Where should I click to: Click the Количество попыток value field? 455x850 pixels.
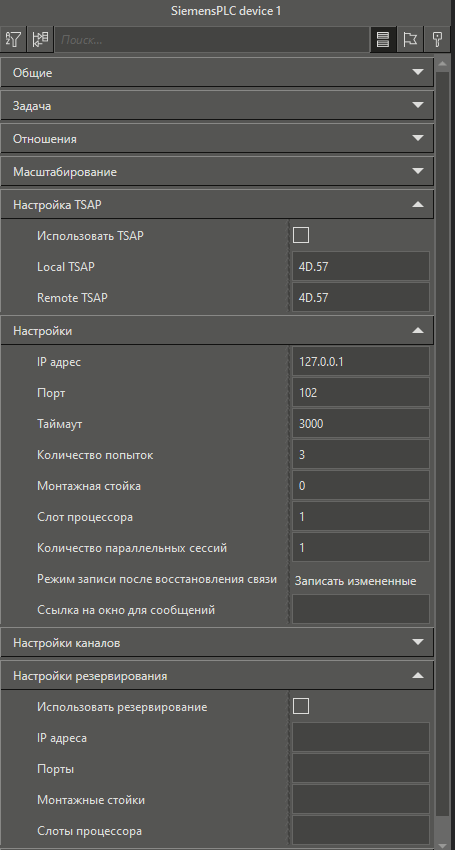point(361,454)
